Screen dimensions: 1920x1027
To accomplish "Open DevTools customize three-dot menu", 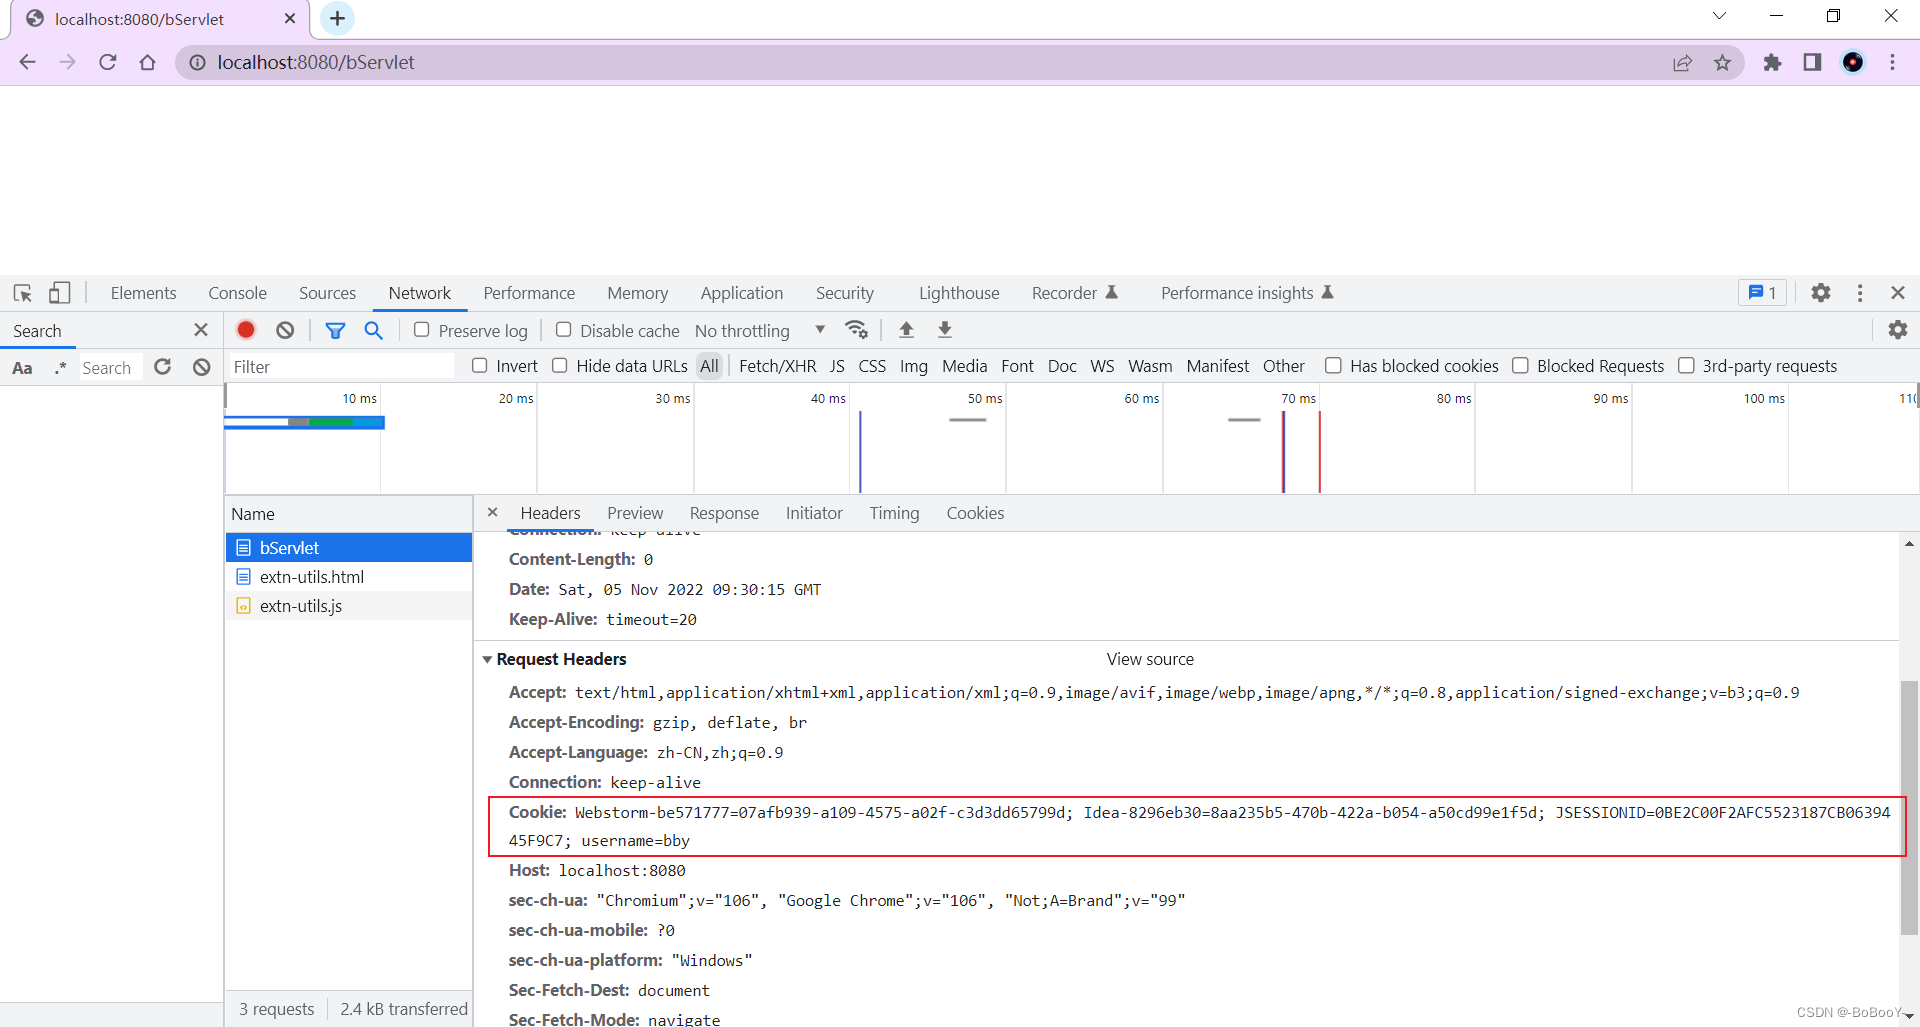I will click(1860, 293).
